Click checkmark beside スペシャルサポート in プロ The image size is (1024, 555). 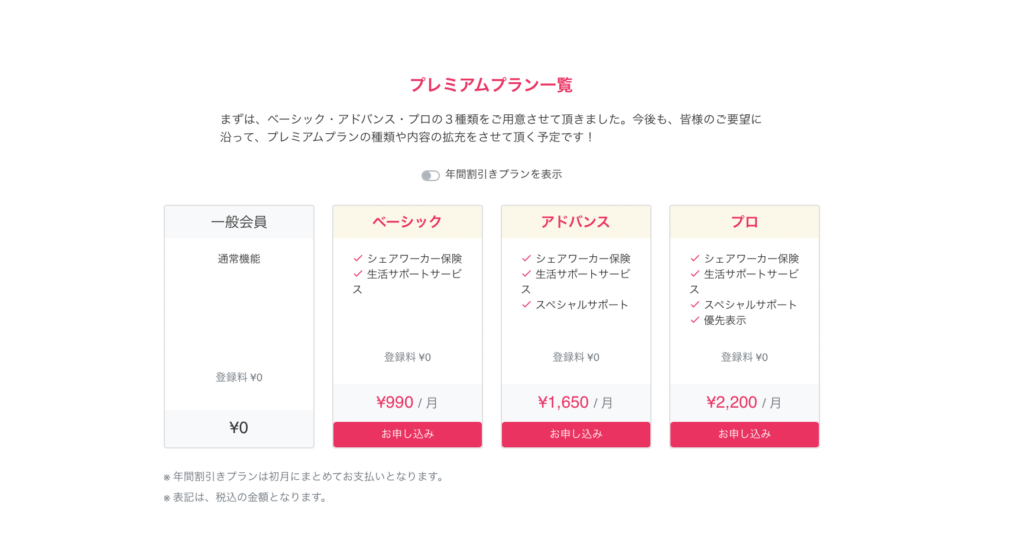coord(695,305)
